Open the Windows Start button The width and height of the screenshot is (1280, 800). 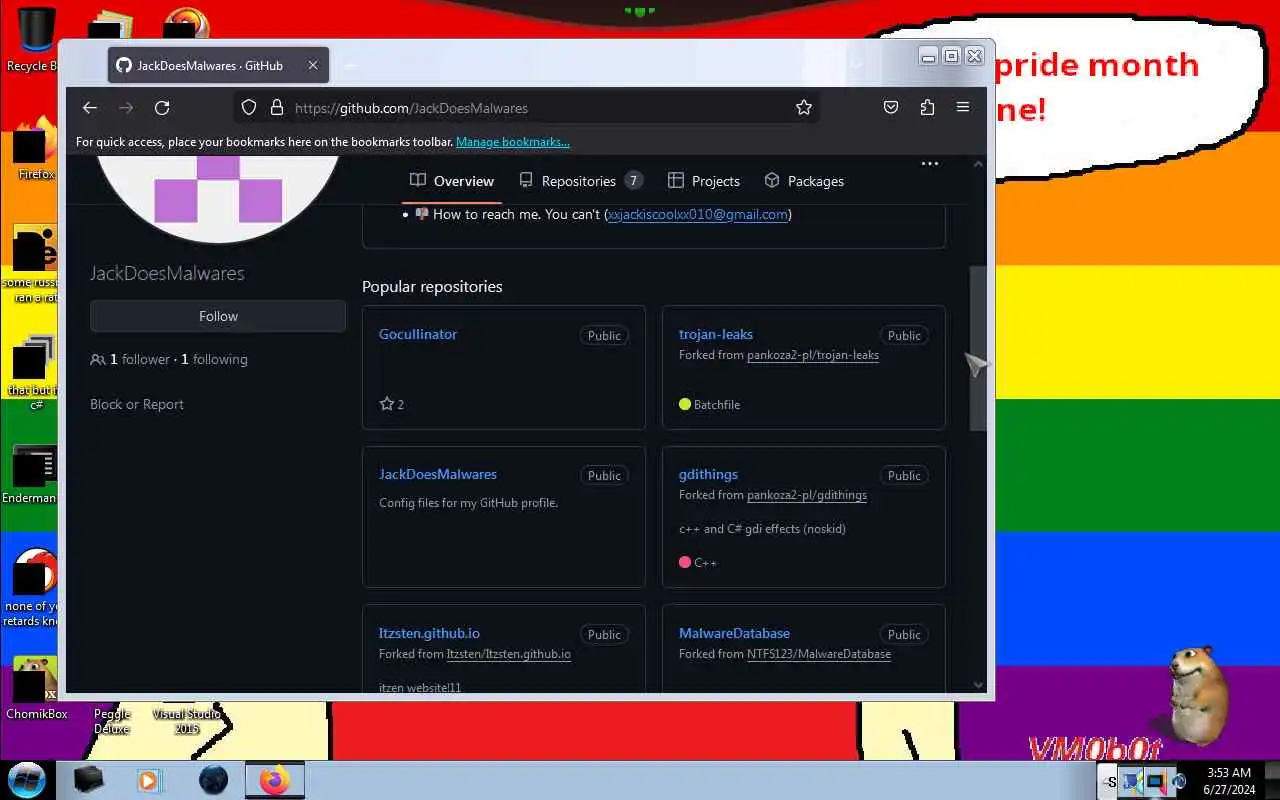coord(27,779)
